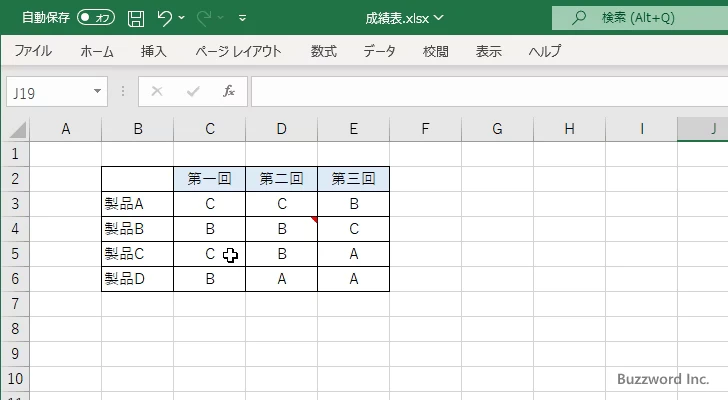Screen dimensions: 728x400
Task: Click cell containing 第二回
Action: point(281,179)
